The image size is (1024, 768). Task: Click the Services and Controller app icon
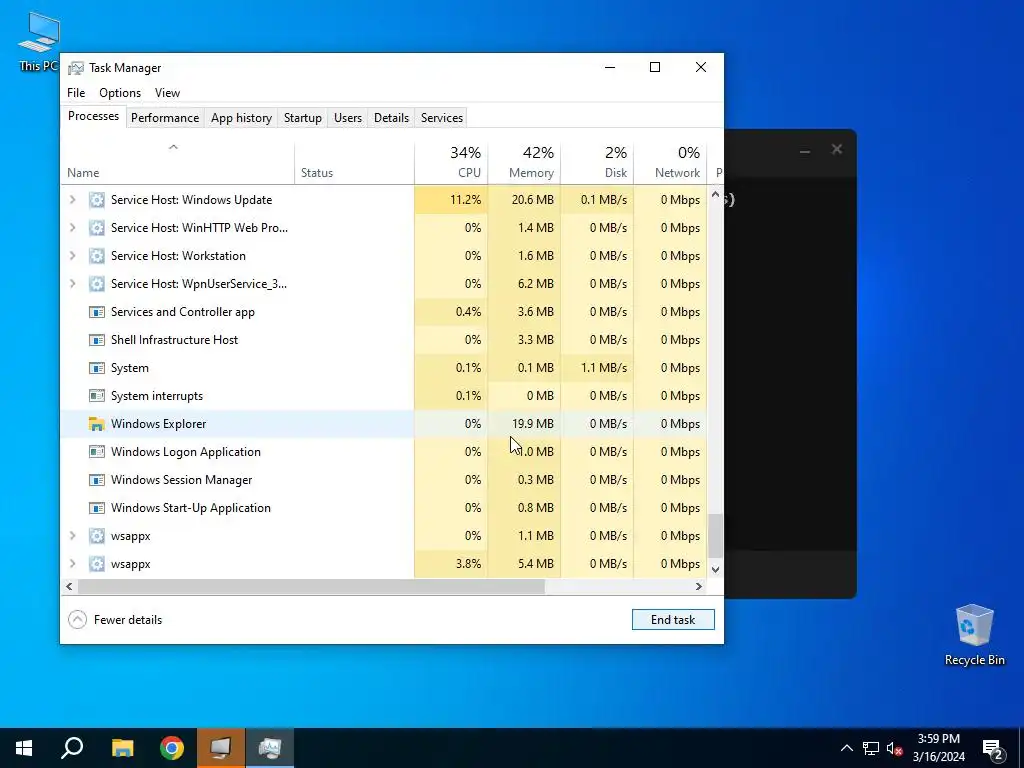(x=97, y=312)
